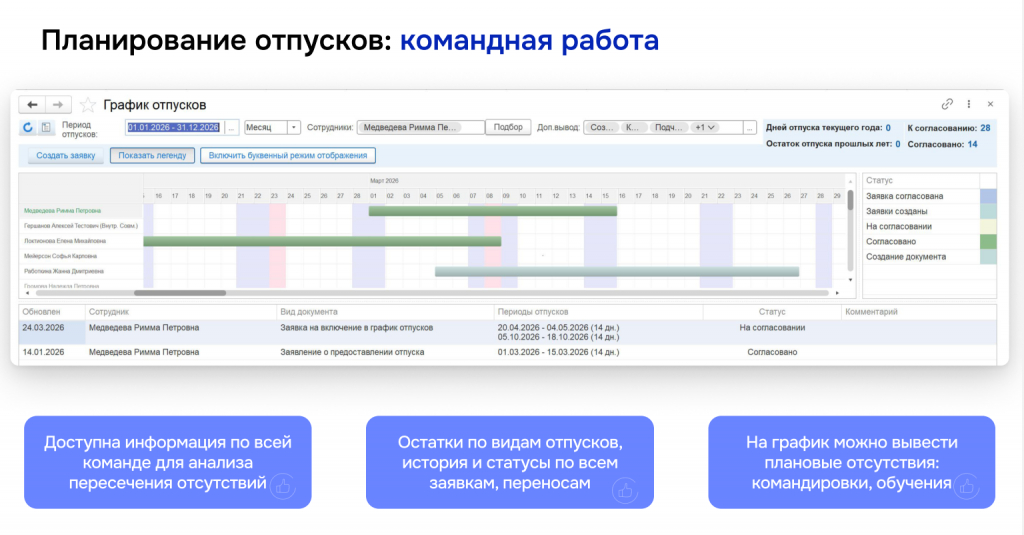
Task: Go back with the left arrow button
Action: (32, 105)
